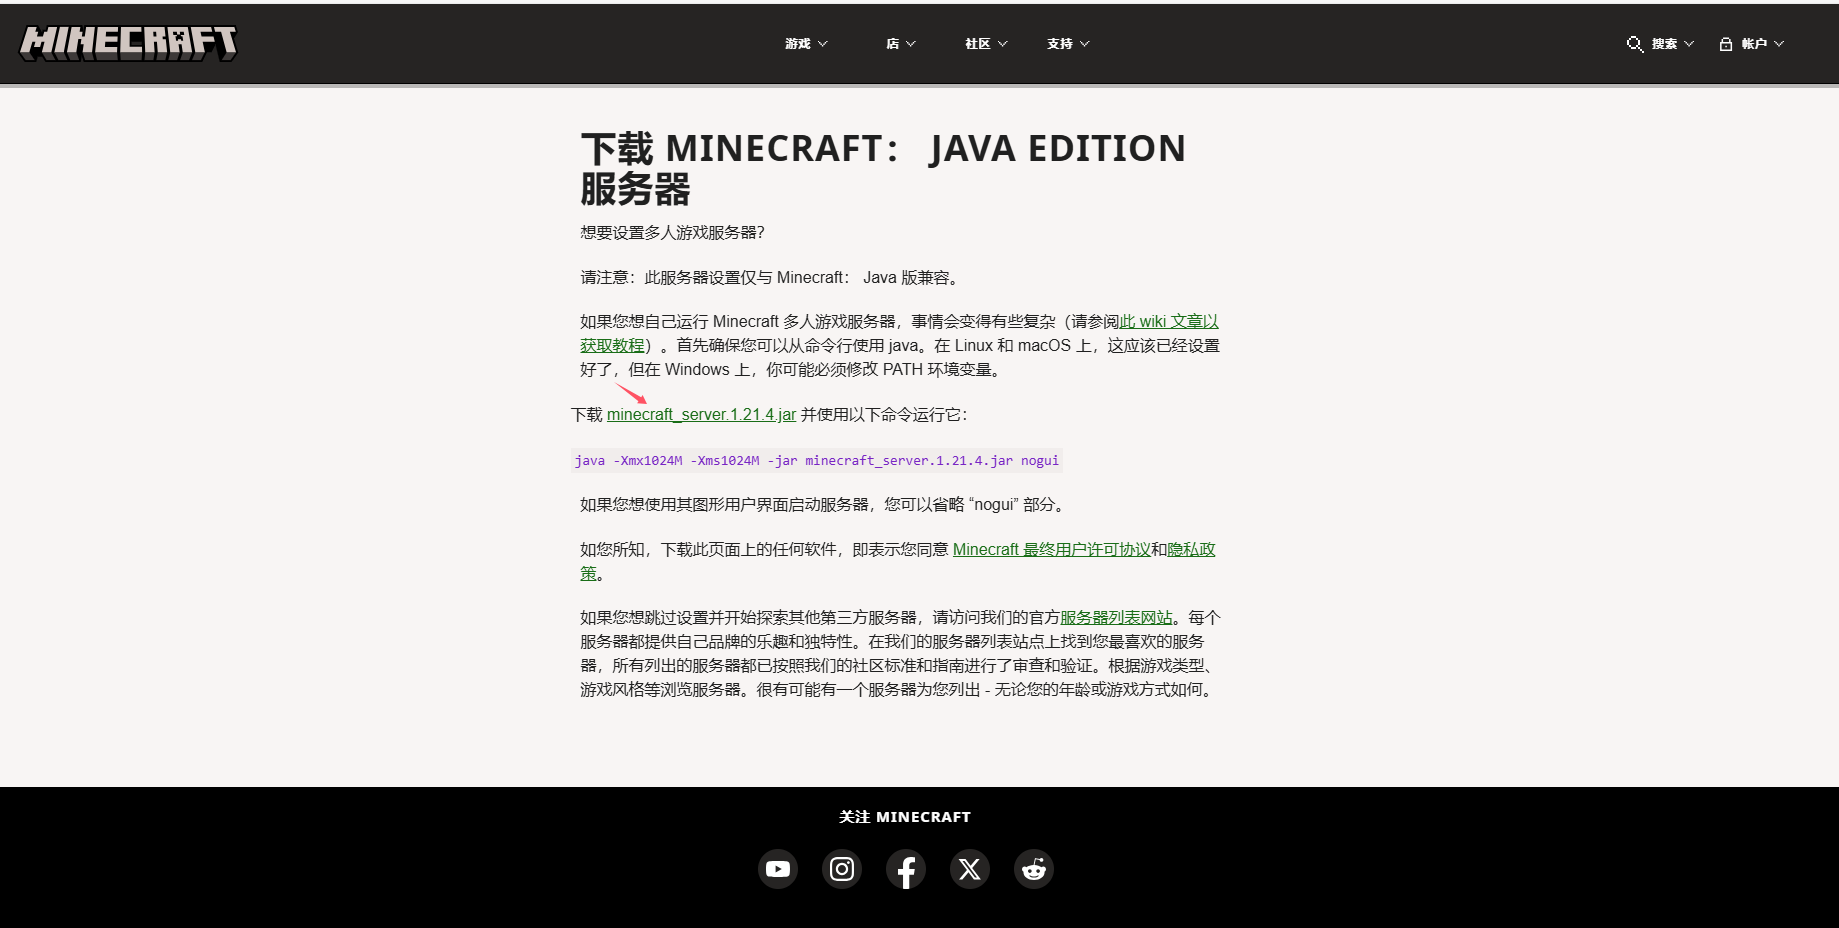This screenshot has width=1839, height=928.
Task: Open the 支持 menu
Action: (1068, 44)
